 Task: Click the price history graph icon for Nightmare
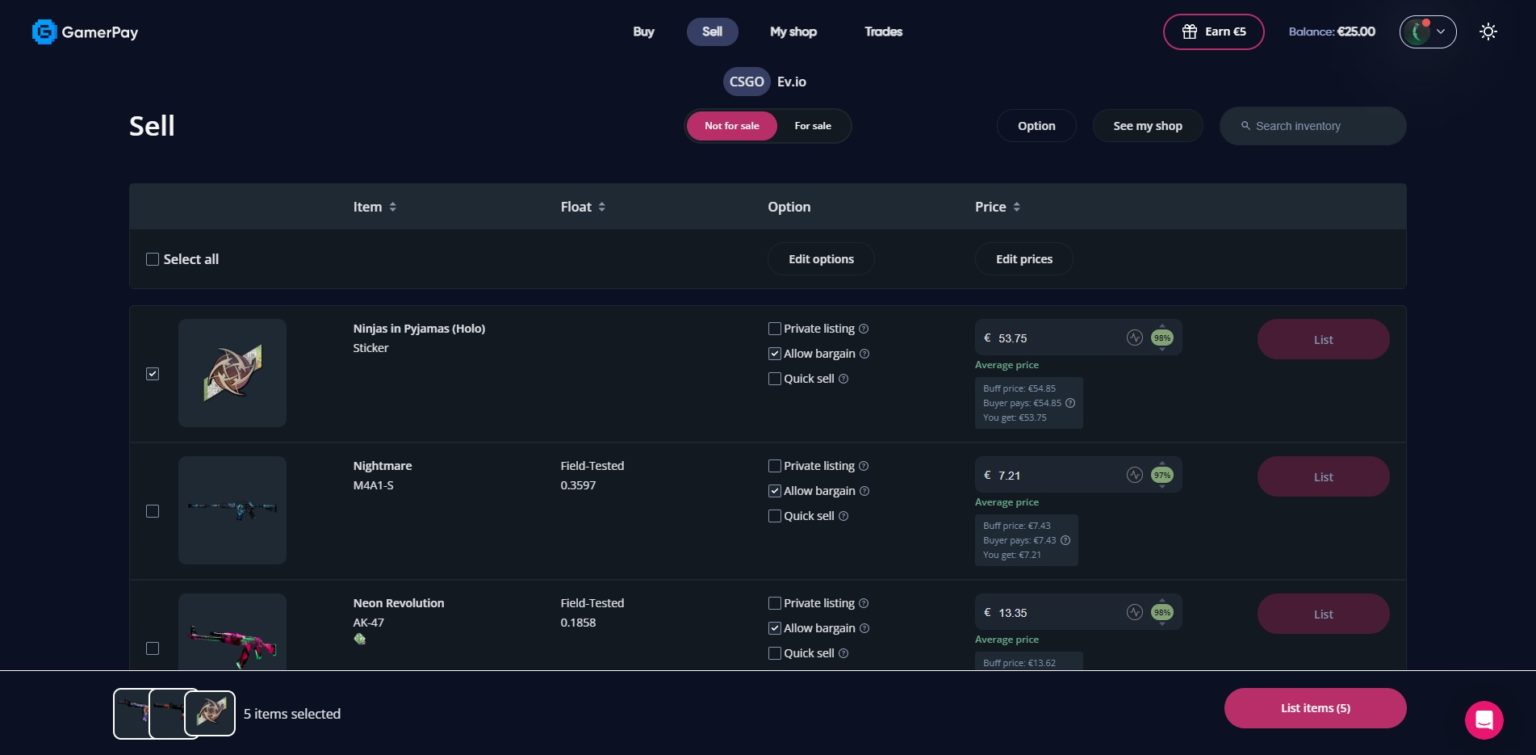pos(1135,474)
